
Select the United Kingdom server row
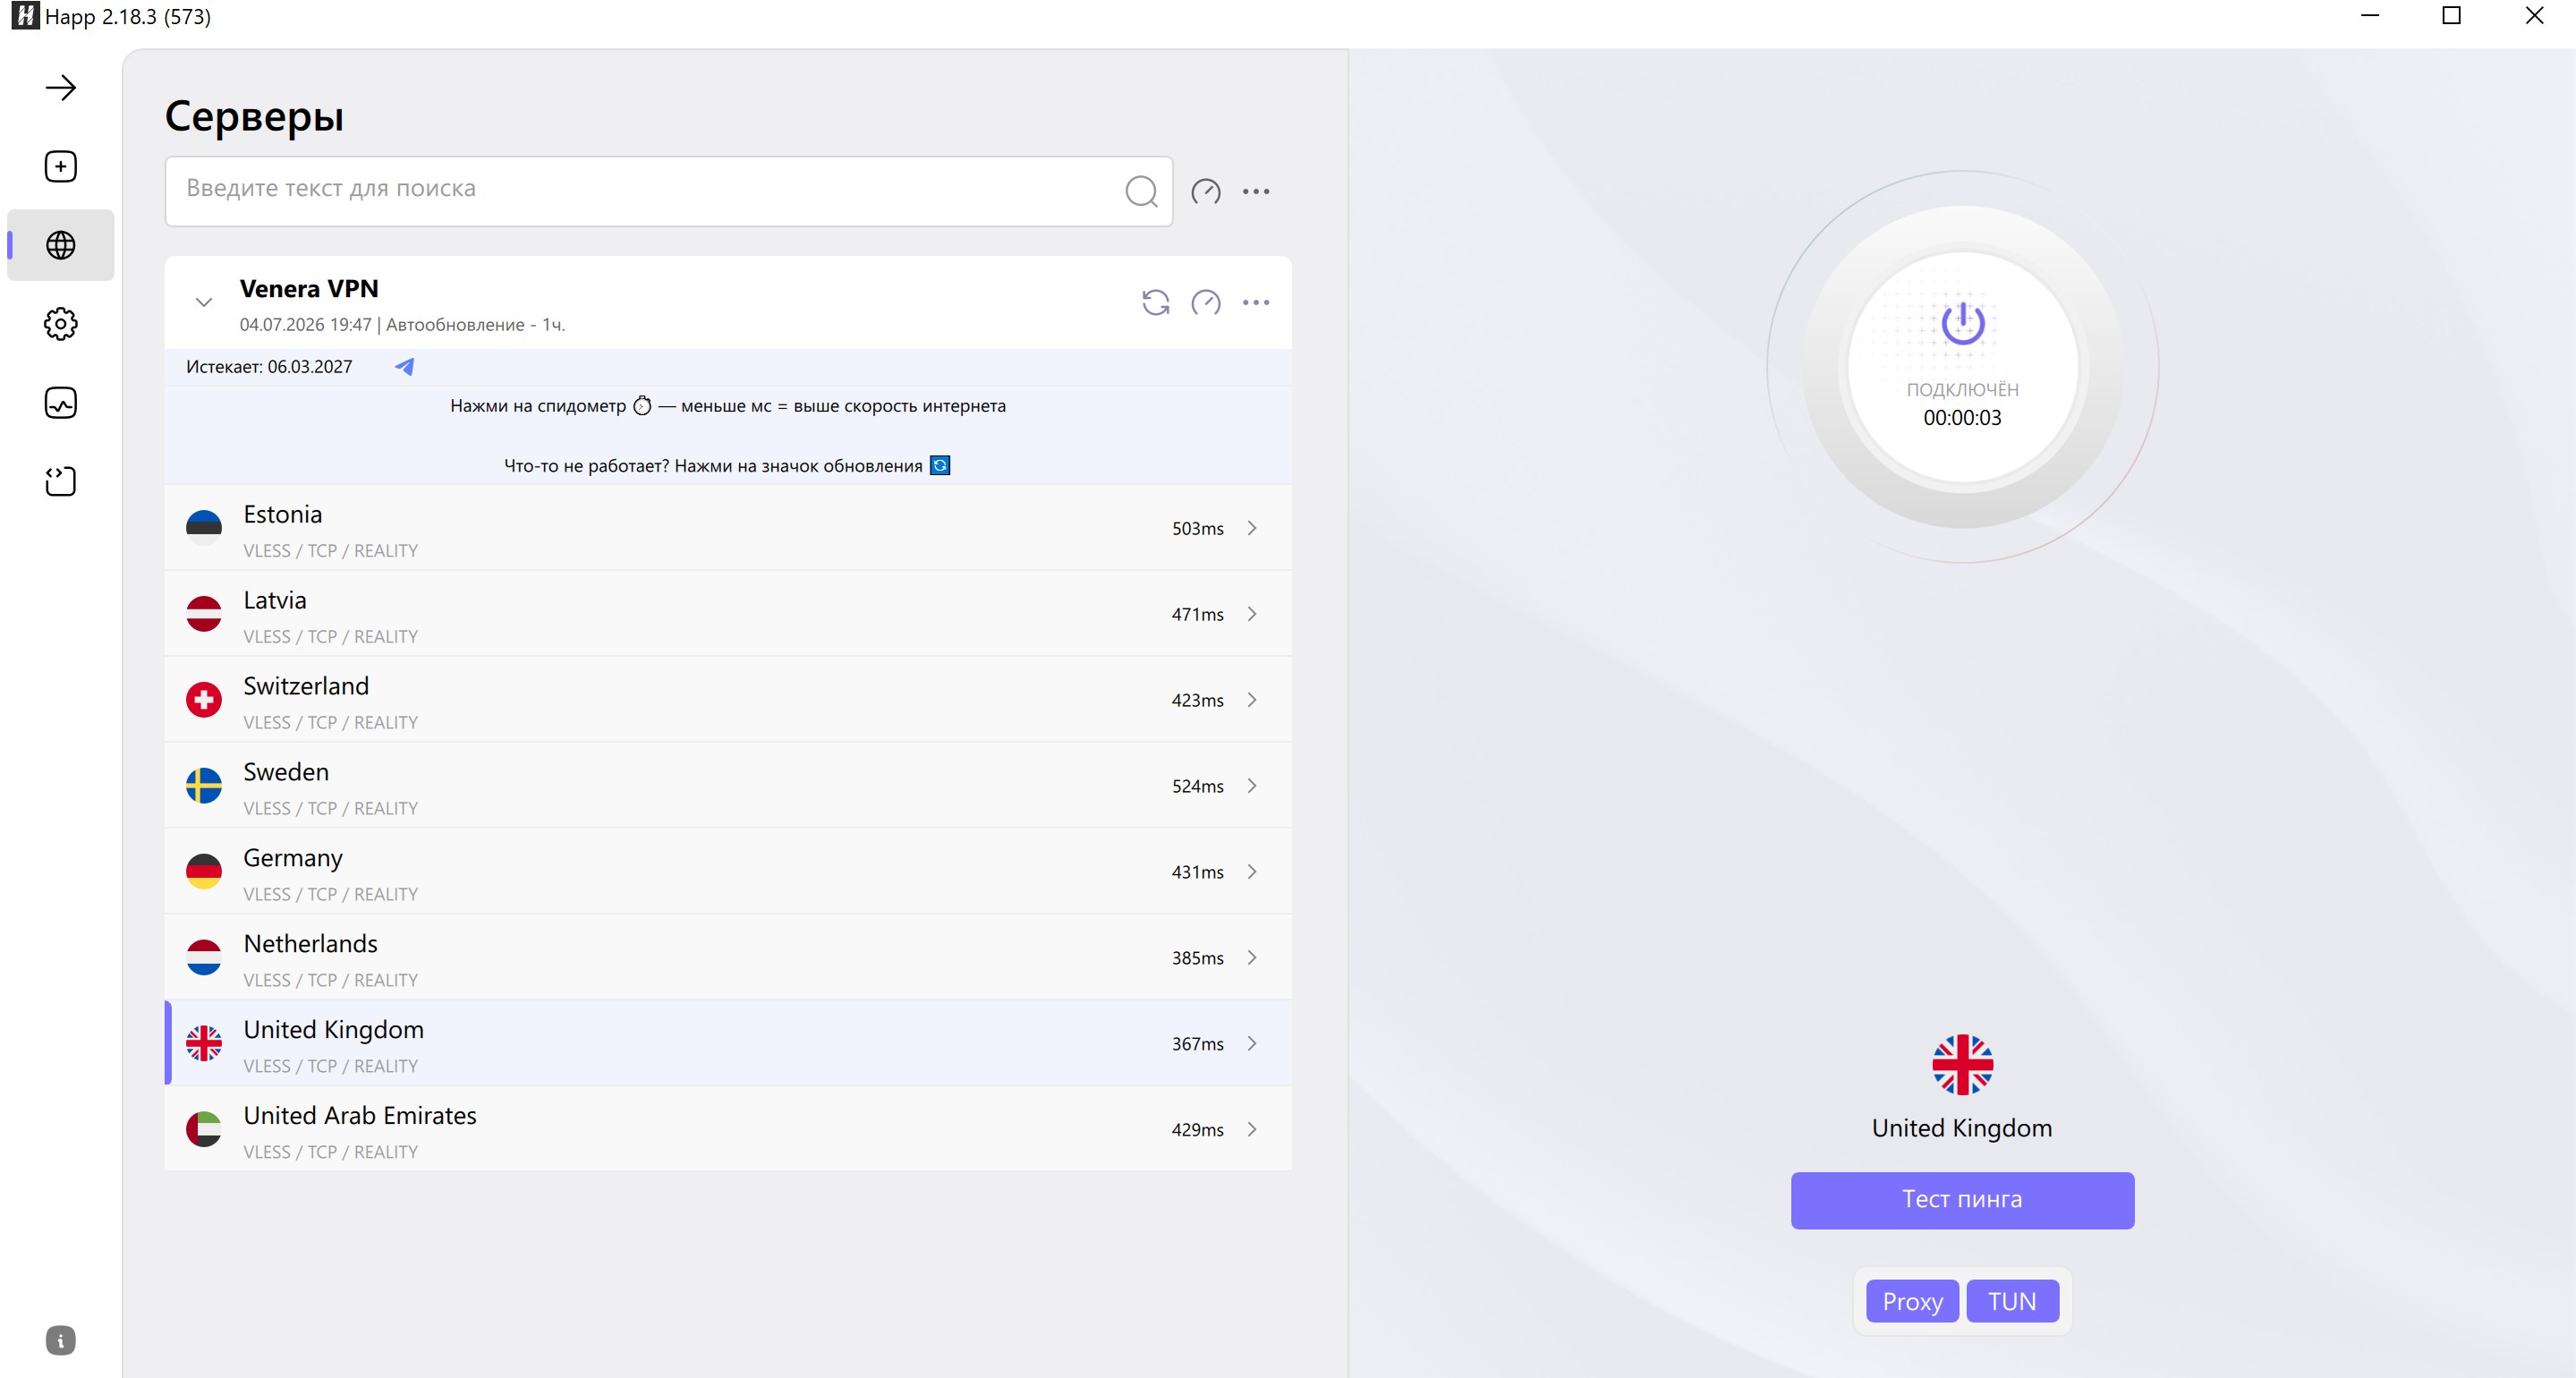728,1044
